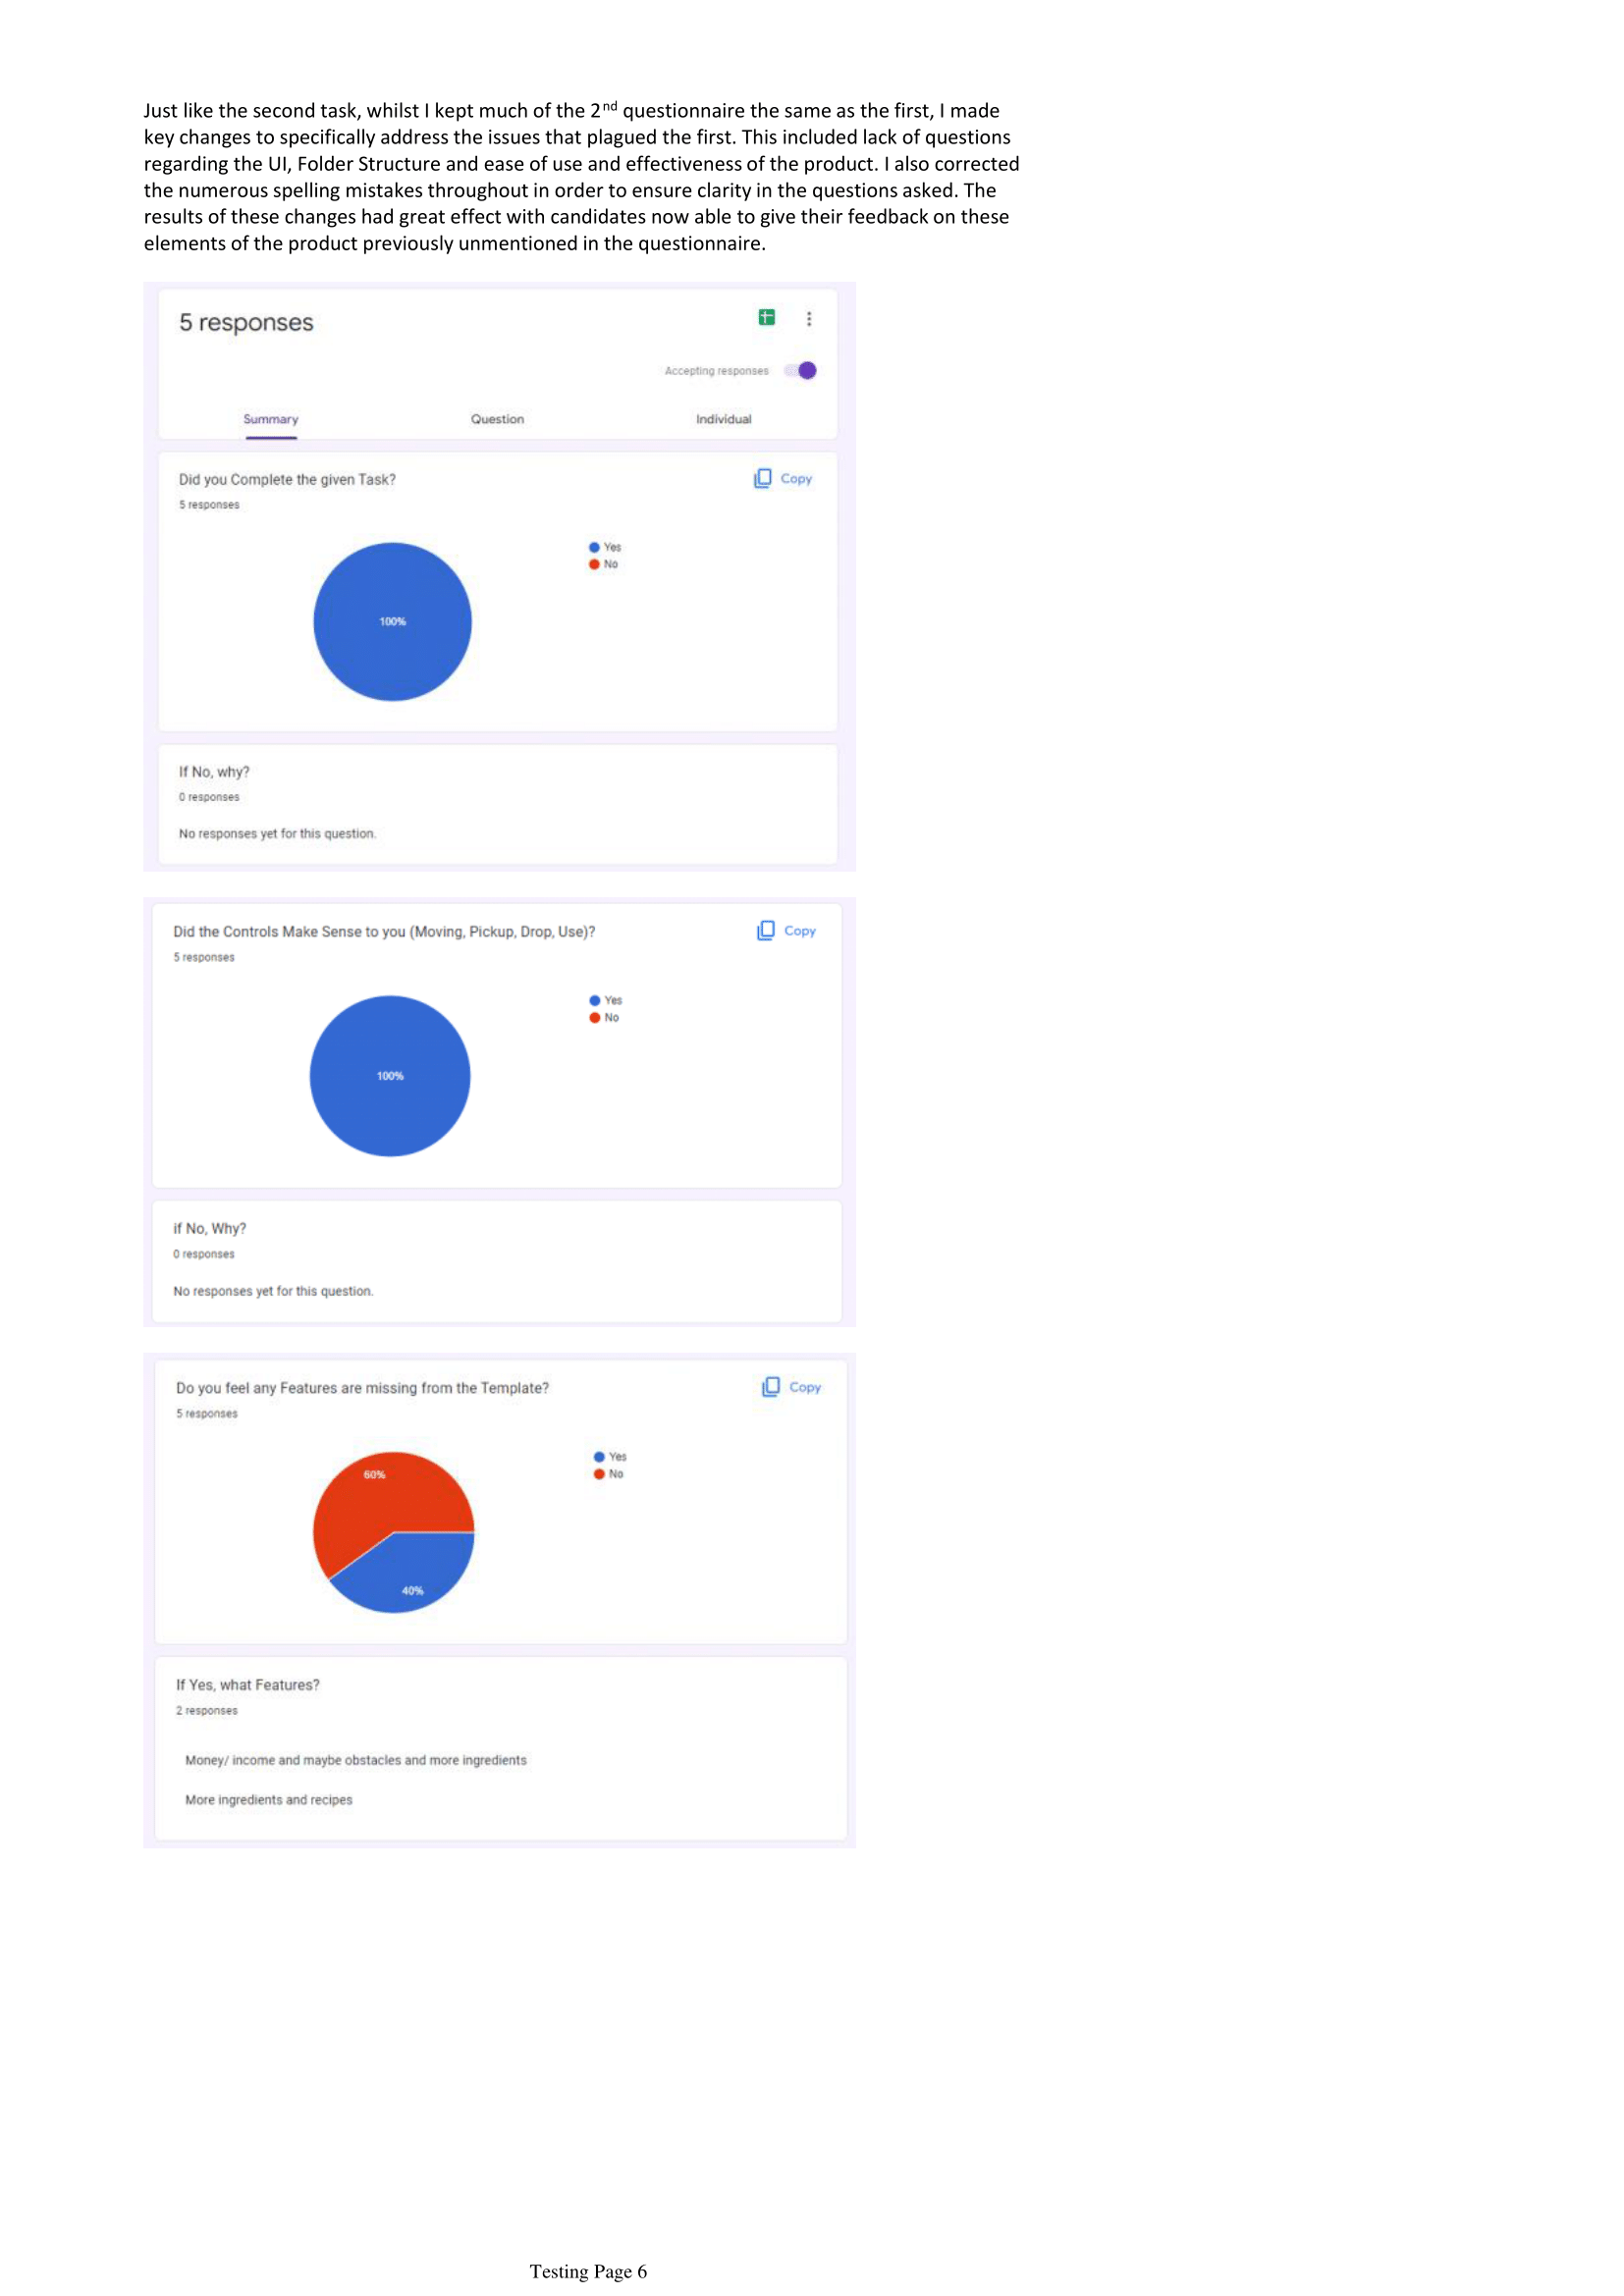1624x2296 pixels.
Task: Open the three-dot more options menu
Action: [809, 318]
